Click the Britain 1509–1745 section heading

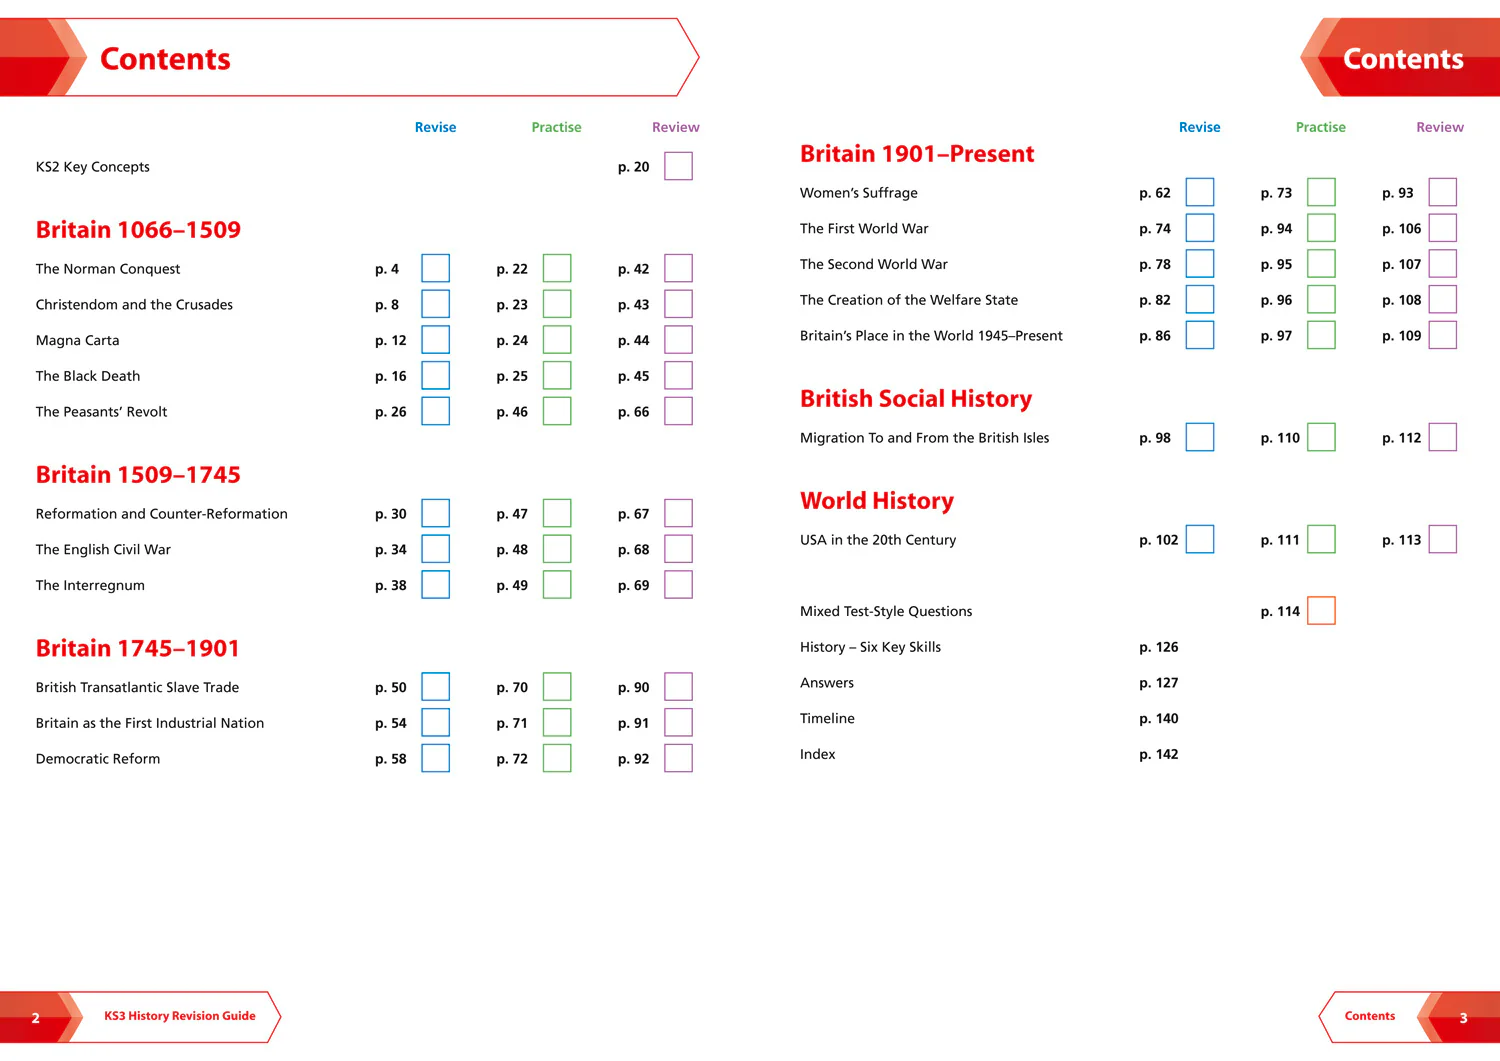[x=138, y=475]
